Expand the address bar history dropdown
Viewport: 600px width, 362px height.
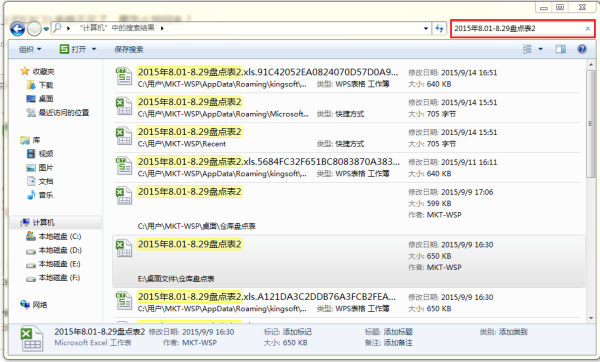click(x=426, y=28)
